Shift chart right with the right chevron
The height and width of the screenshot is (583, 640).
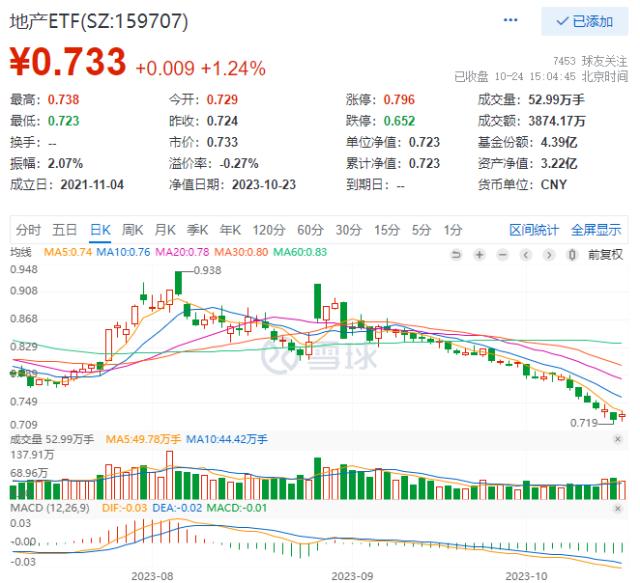549,255
